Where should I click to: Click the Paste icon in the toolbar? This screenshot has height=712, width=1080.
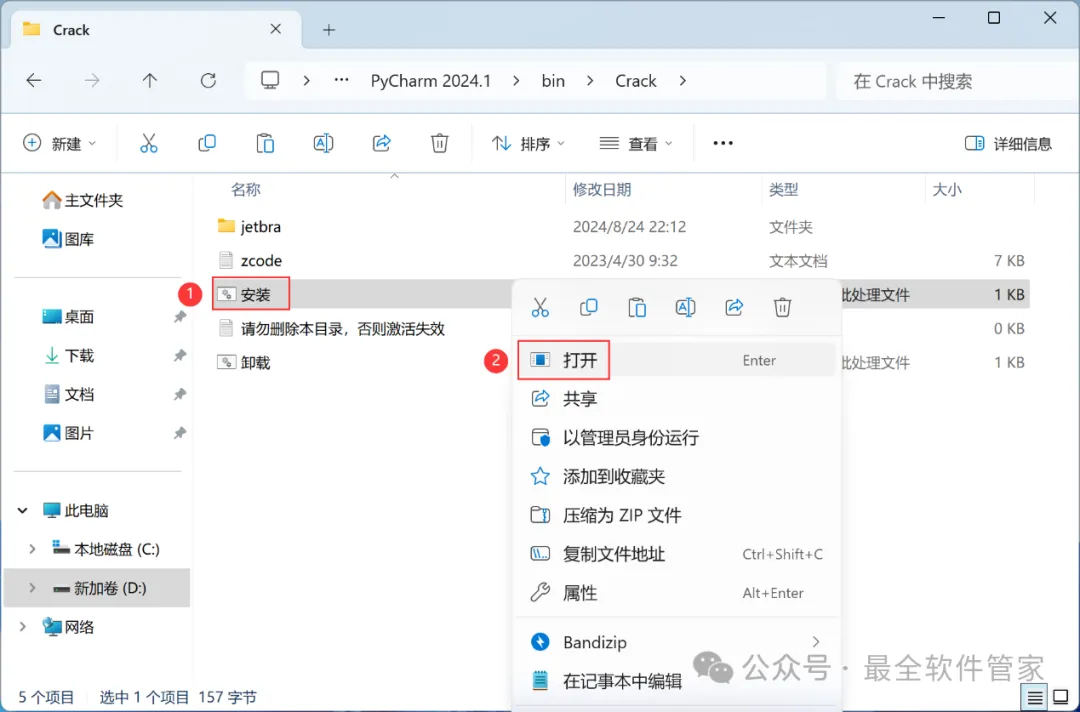(x=265, y=143)
